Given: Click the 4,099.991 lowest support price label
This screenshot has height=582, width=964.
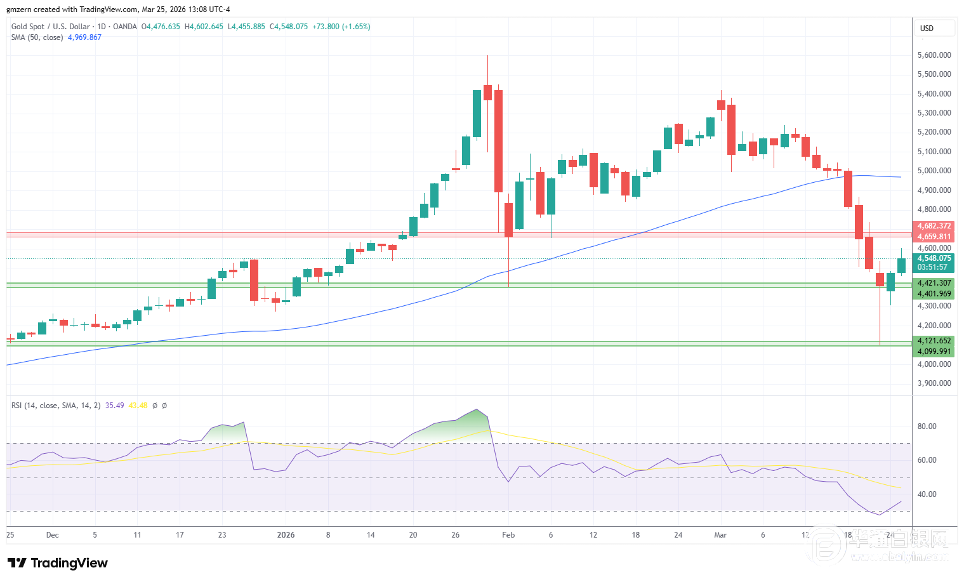Looking at the screenshot, I should [x=934, y=351].
